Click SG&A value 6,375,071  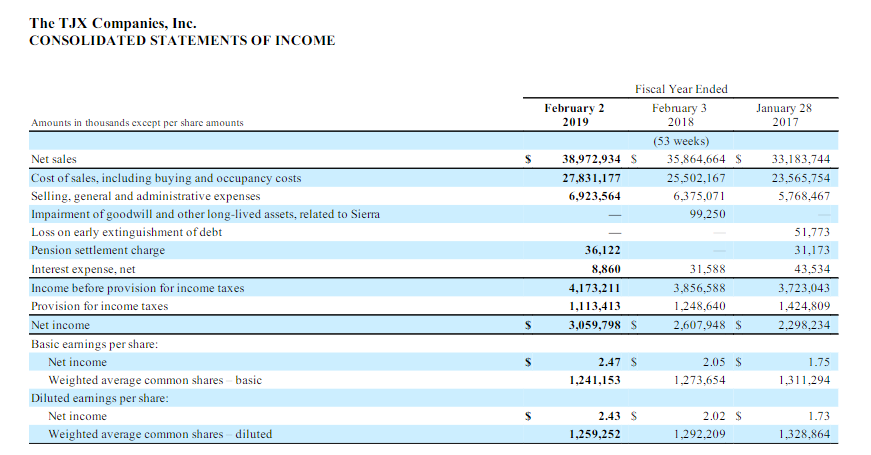tap(699, 196)
